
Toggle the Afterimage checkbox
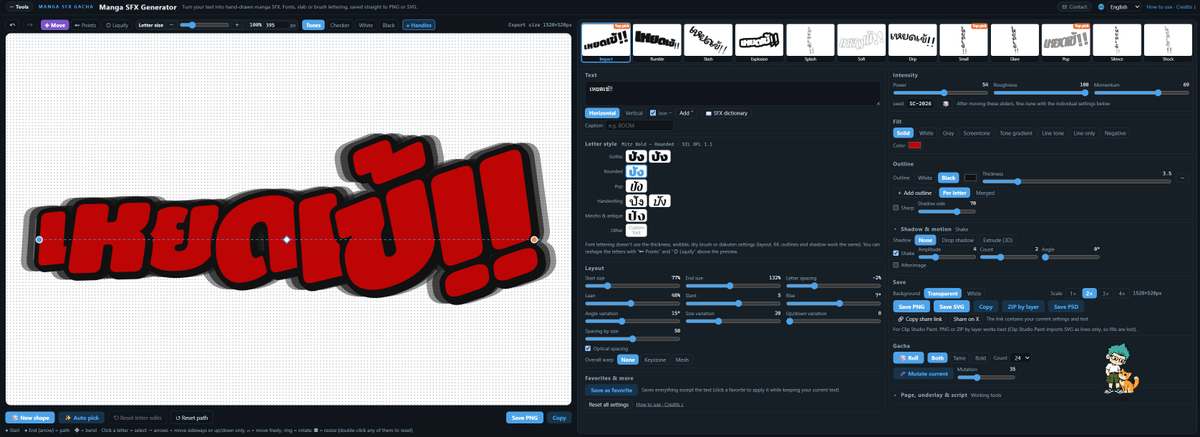896,264
